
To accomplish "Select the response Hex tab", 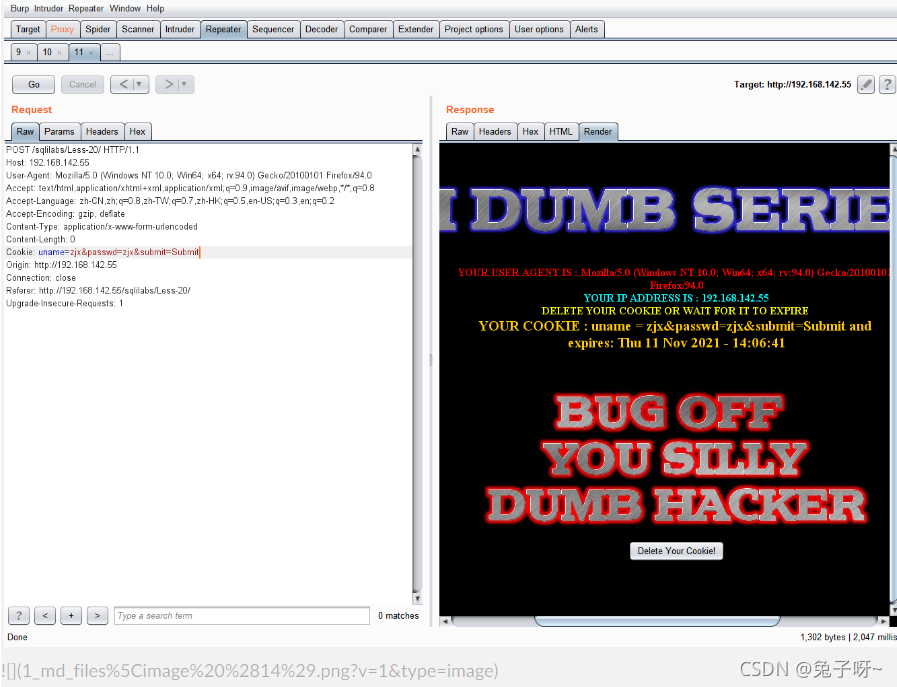I will coord(530,132).
